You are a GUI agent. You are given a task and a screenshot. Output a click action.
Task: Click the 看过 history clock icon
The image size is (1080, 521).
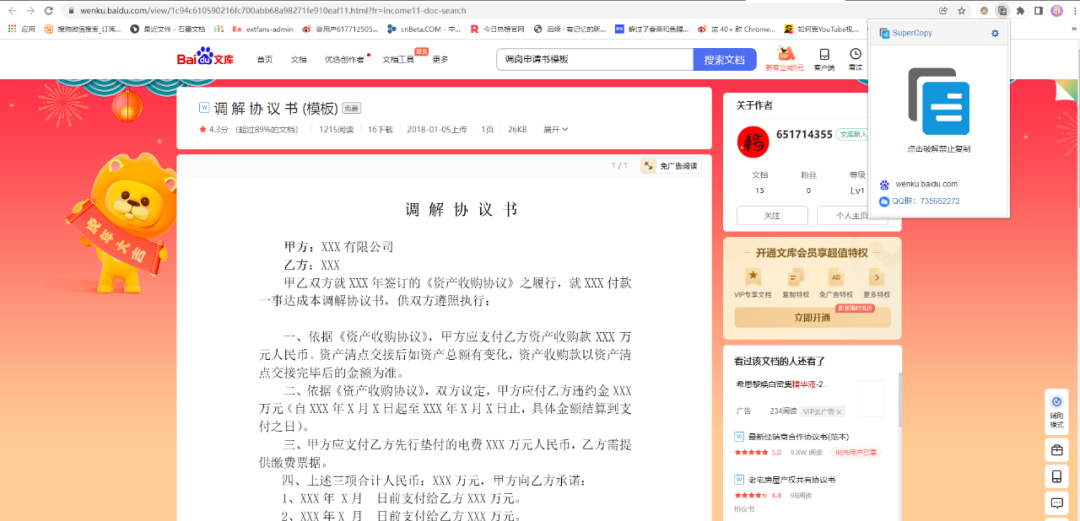point(855,59)
